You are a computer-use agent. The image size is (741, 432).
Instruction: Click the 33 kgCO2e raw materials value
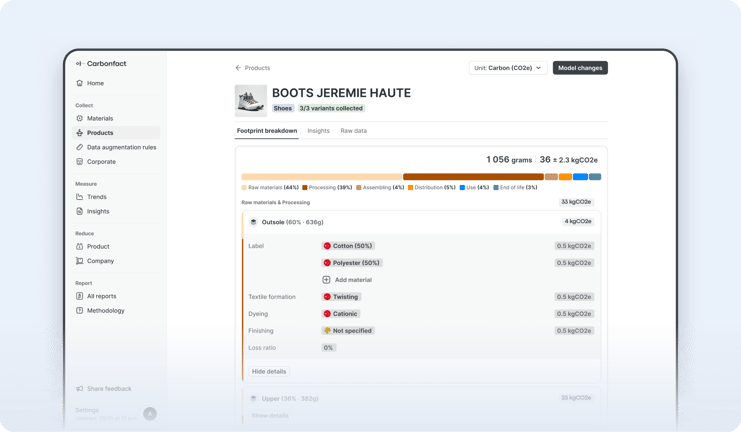click(576, 202)
